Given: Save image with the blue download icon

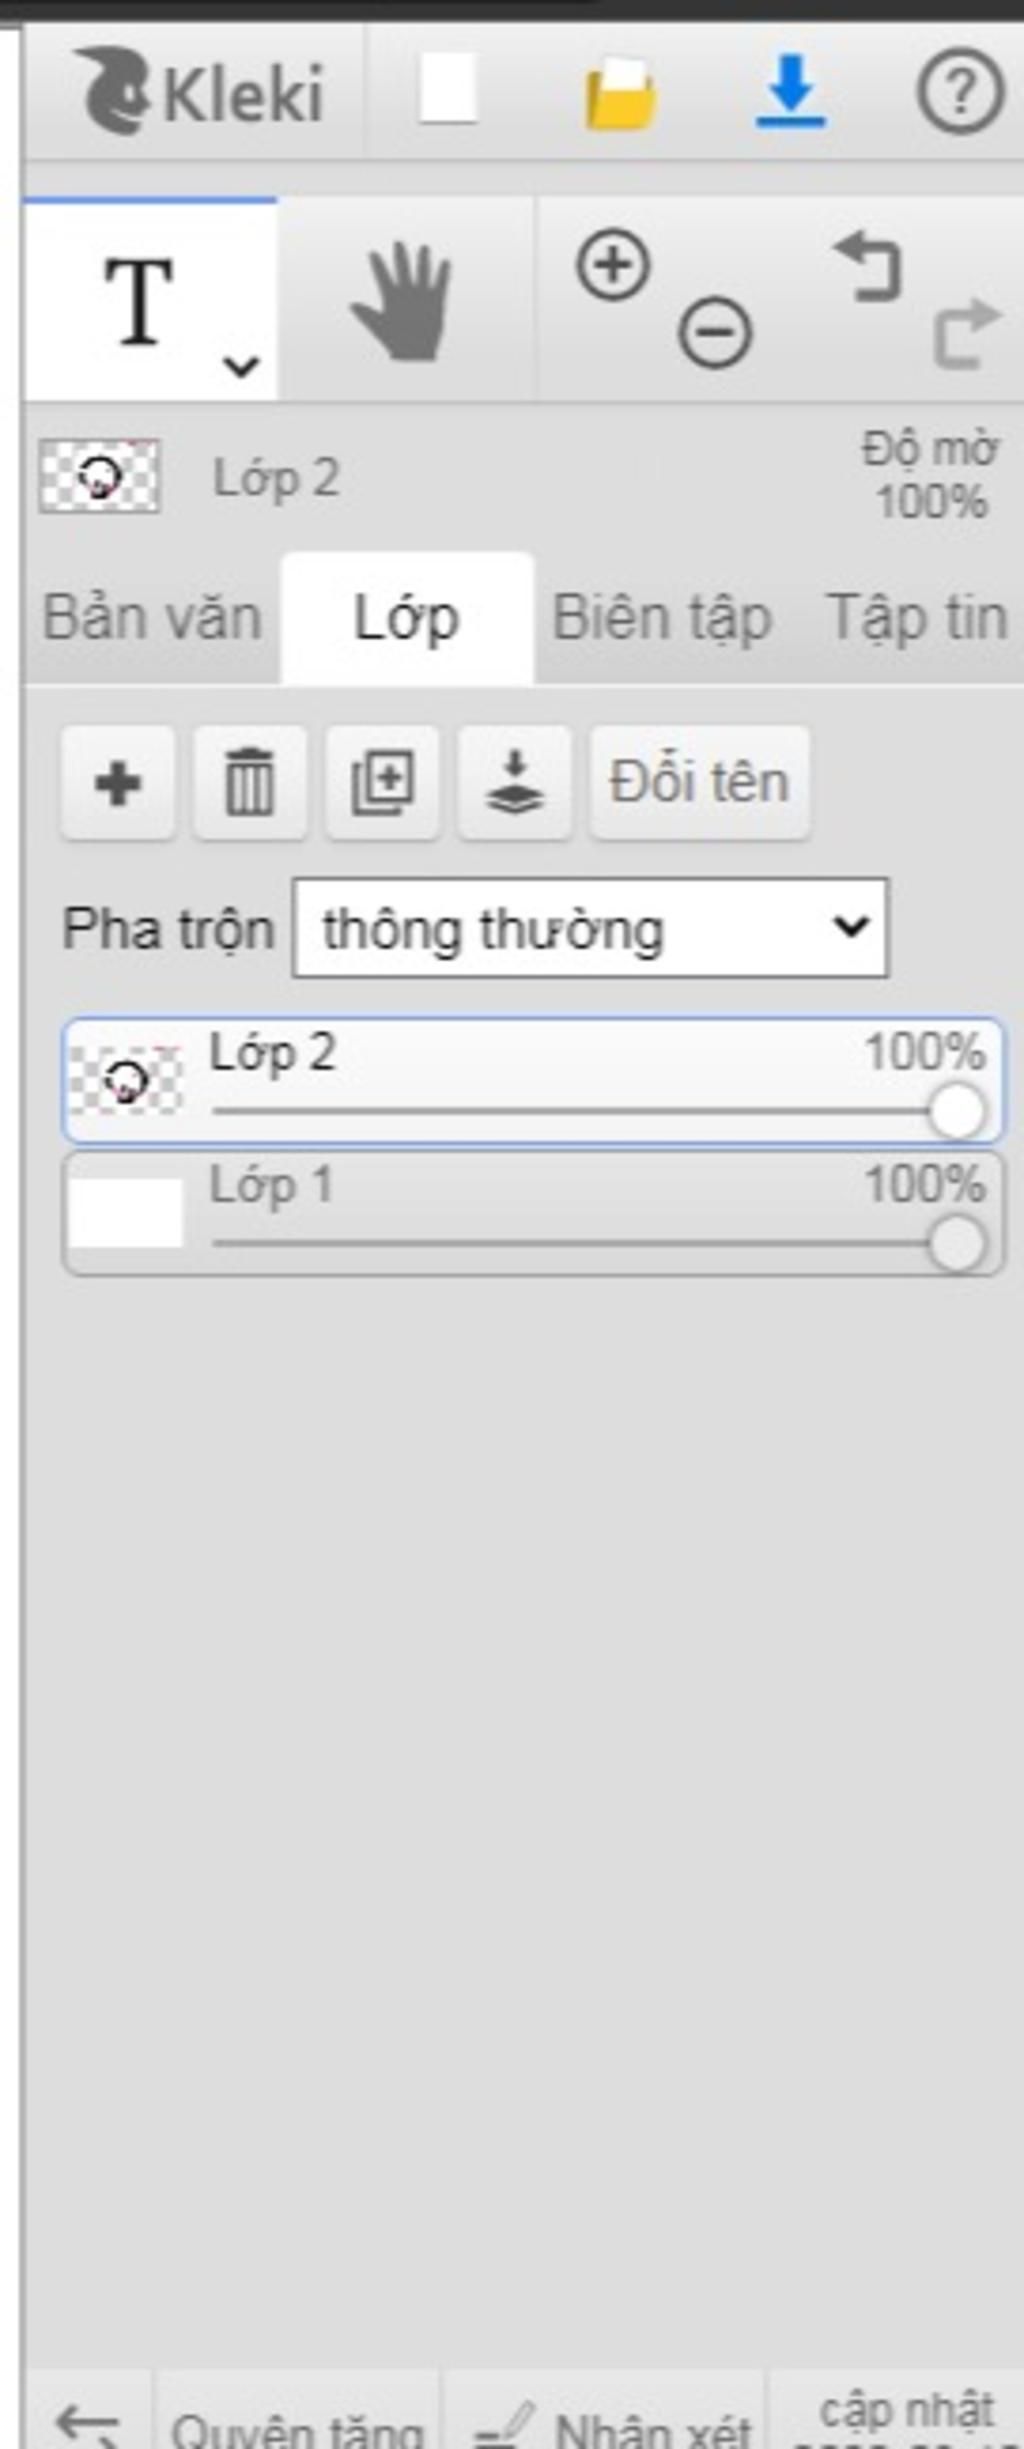Looking at the screenshot, I should coord(791,92).
